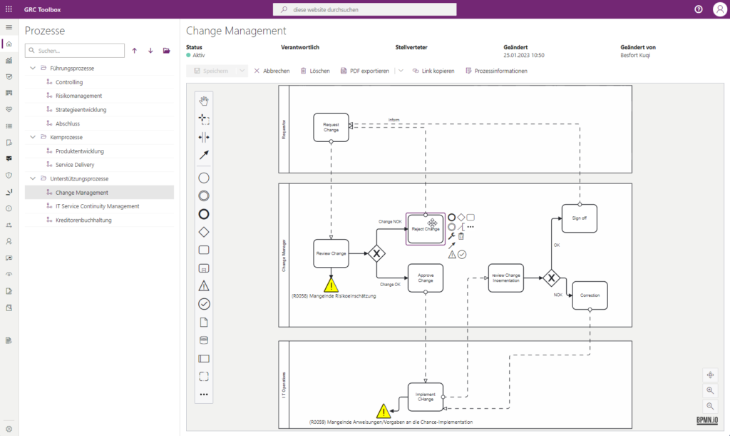
Task: Create a start event from palette
Action: point(204,178)
